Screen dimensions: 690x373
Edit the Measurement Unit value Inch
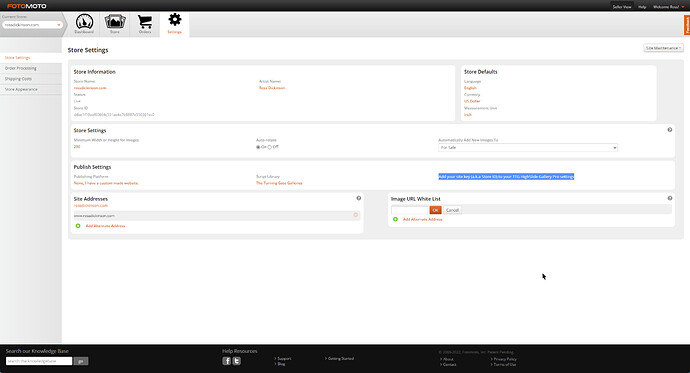pos(467,114)
